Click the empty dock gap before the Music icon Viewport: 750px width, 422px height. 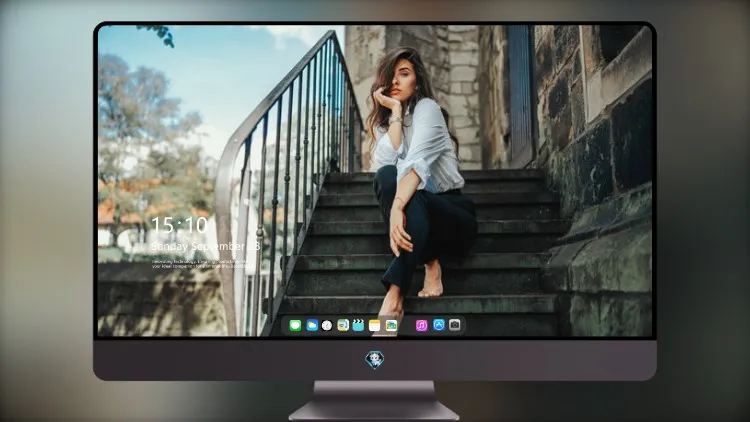pyautogui.click(x=407, y=325)
